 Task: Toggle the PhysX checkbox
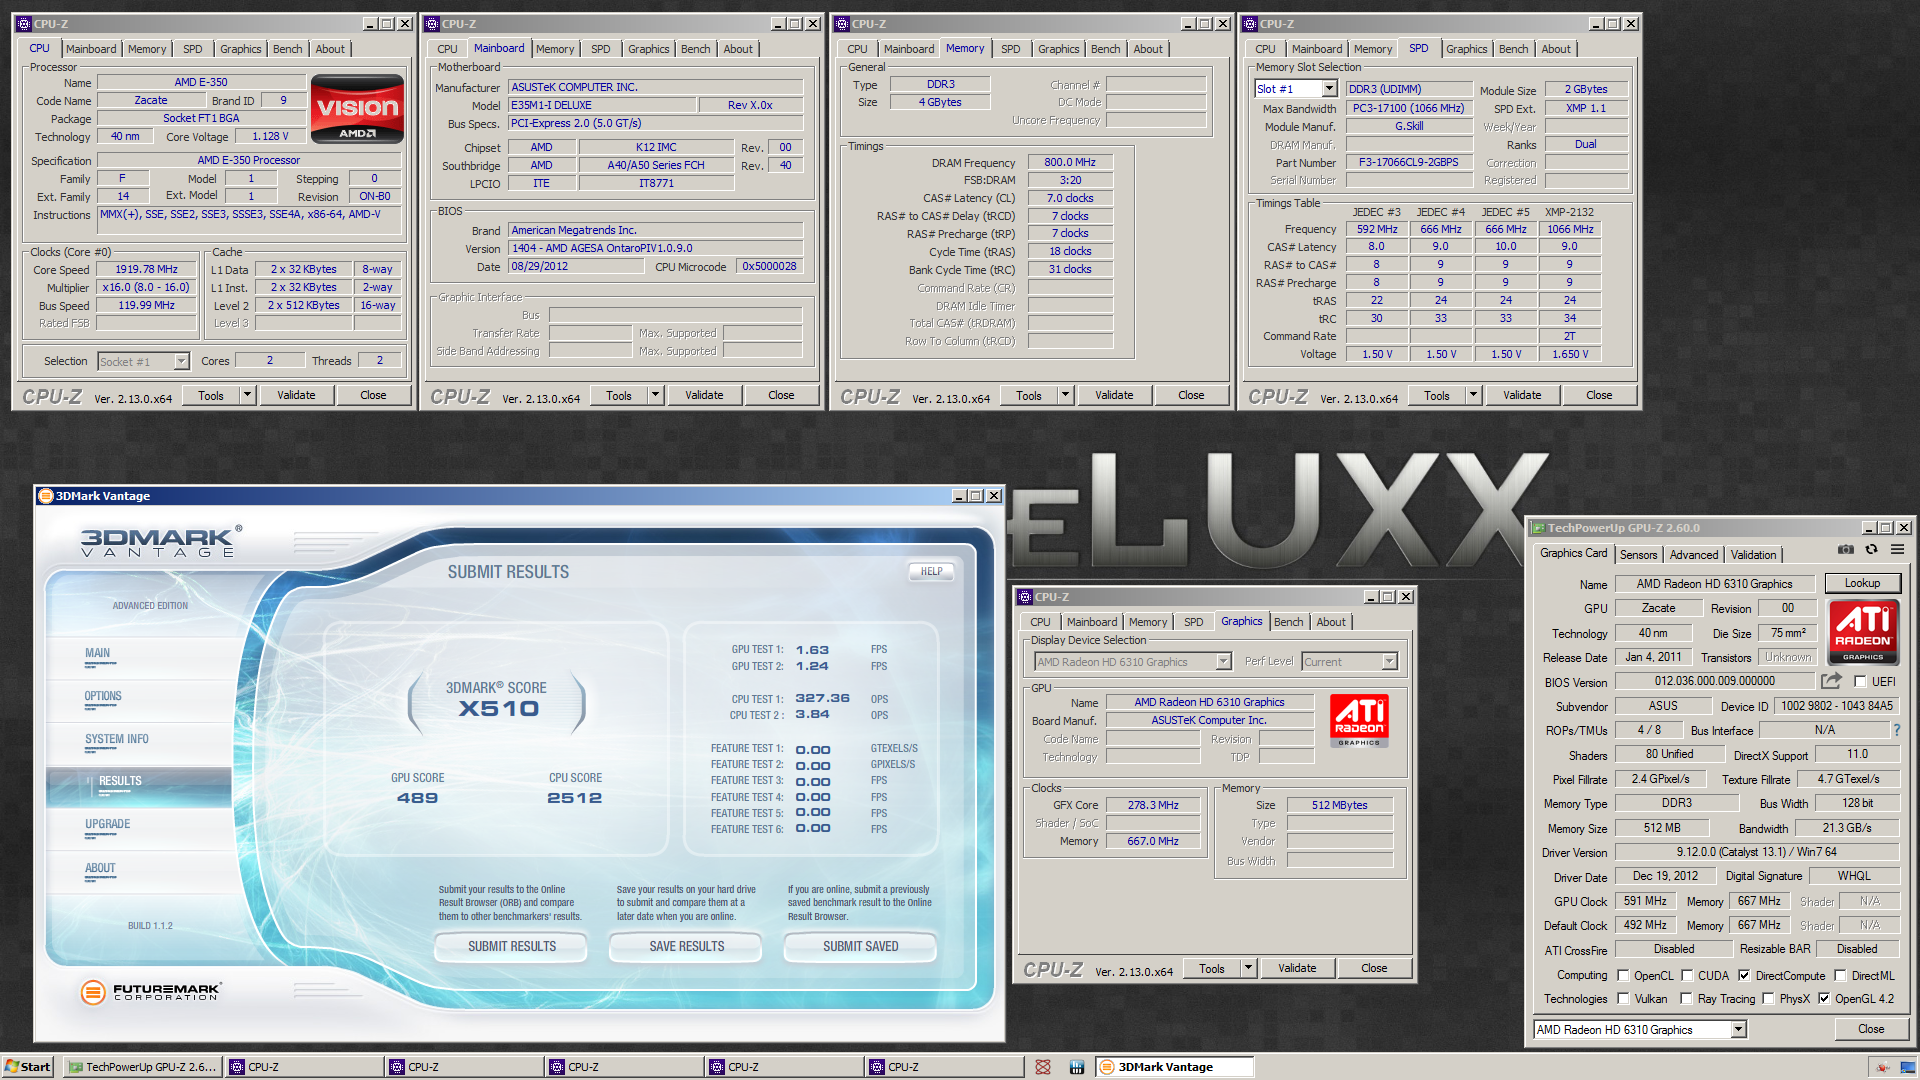[1768, 999]
